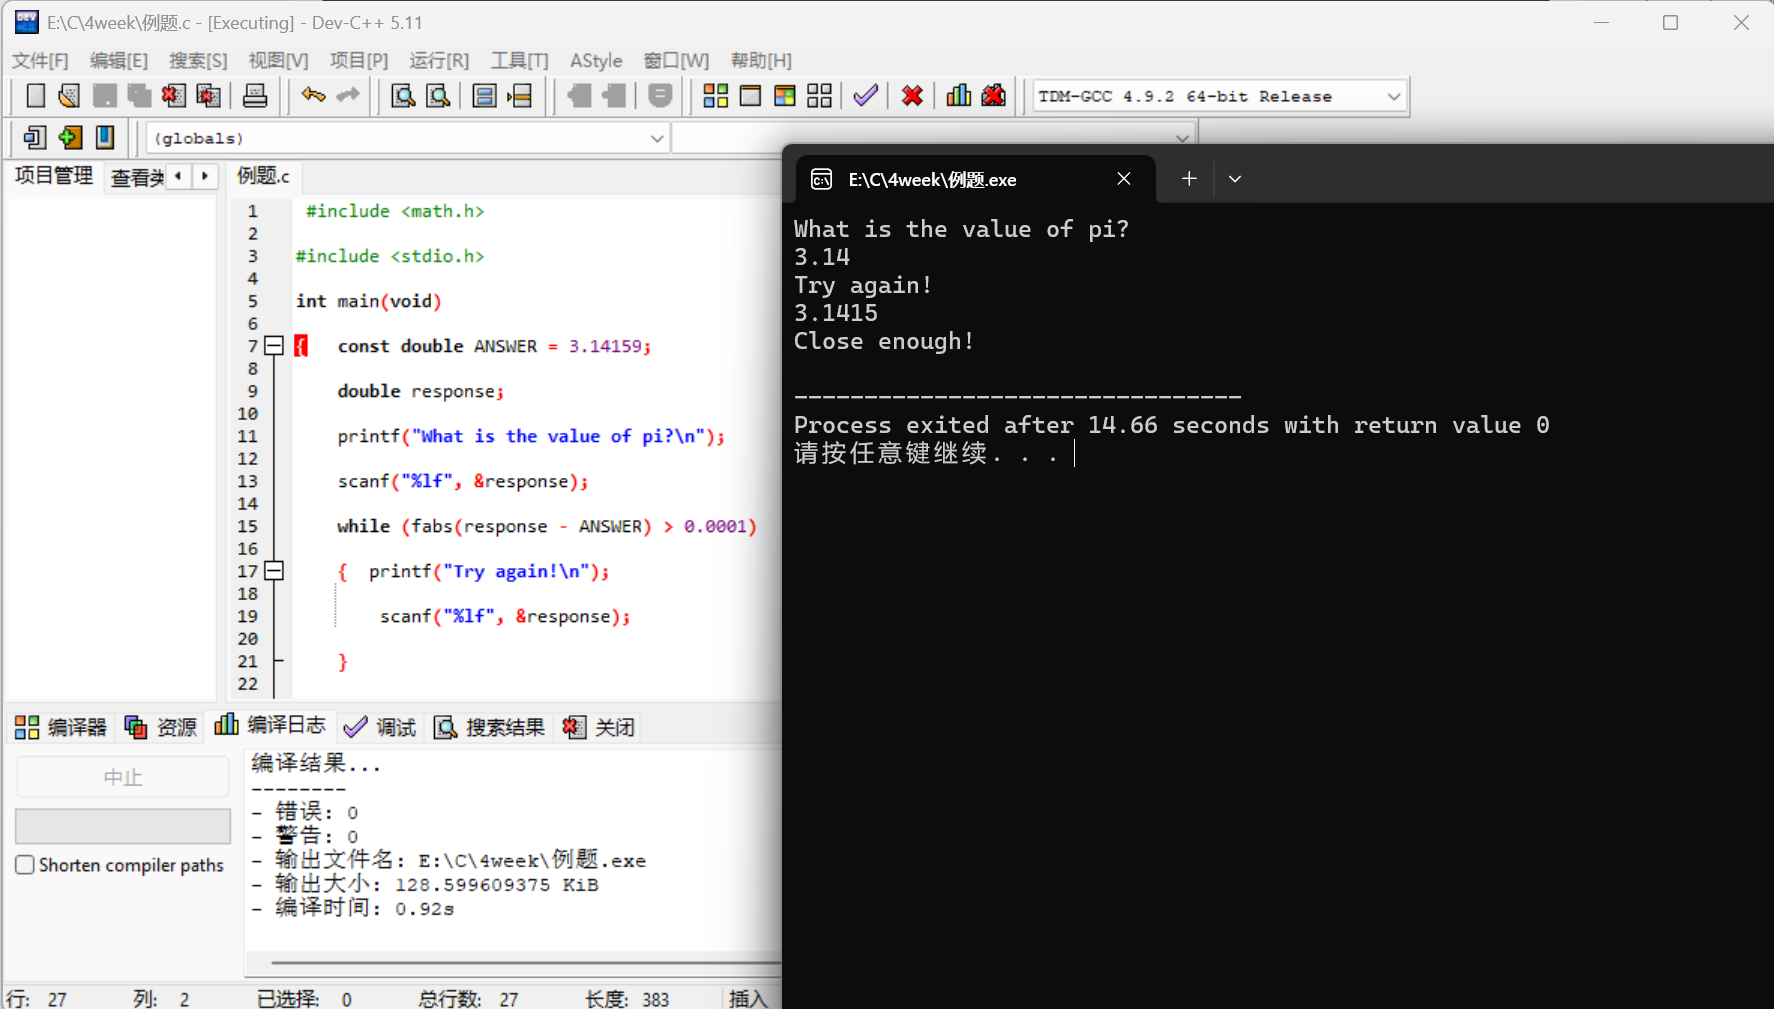The image size is (1774, 1009).
Task: Switch to the 资源 bottom tab
Action: click(x=161, y=727)
